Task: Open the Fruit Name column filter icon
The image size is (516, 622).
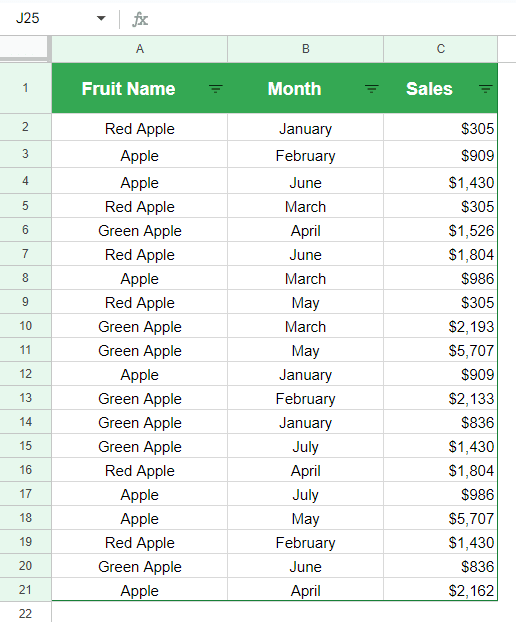Action: [216, 89]
